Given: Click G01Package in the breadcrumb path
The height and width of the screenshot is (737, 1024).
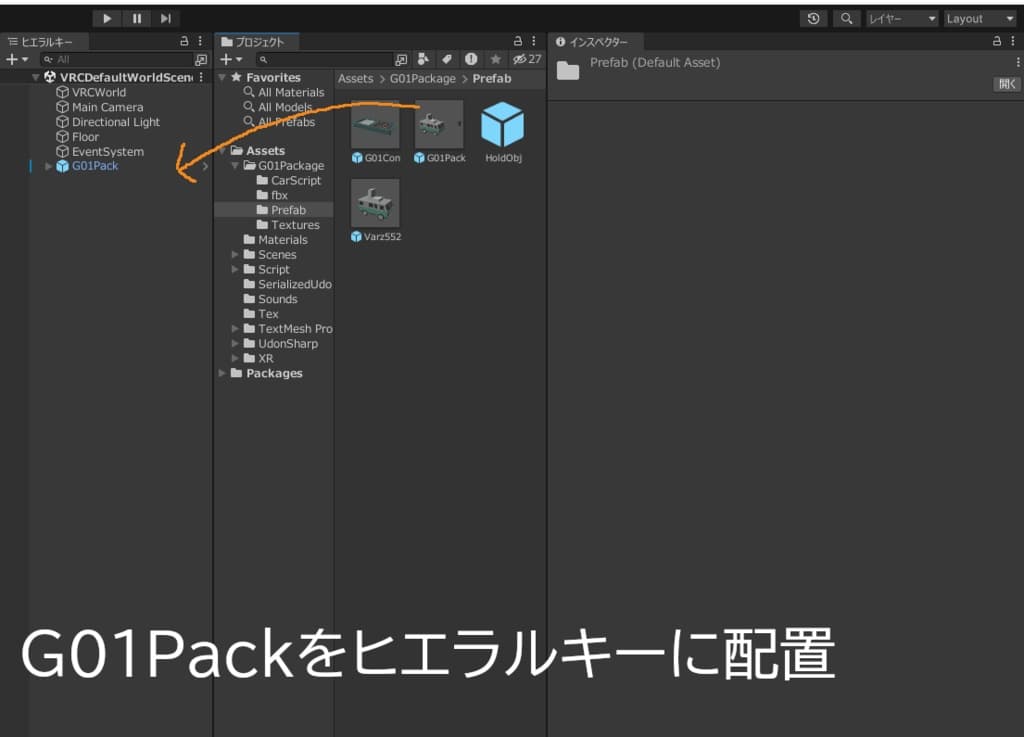Looking at the screenshot, I should point(422,78).
